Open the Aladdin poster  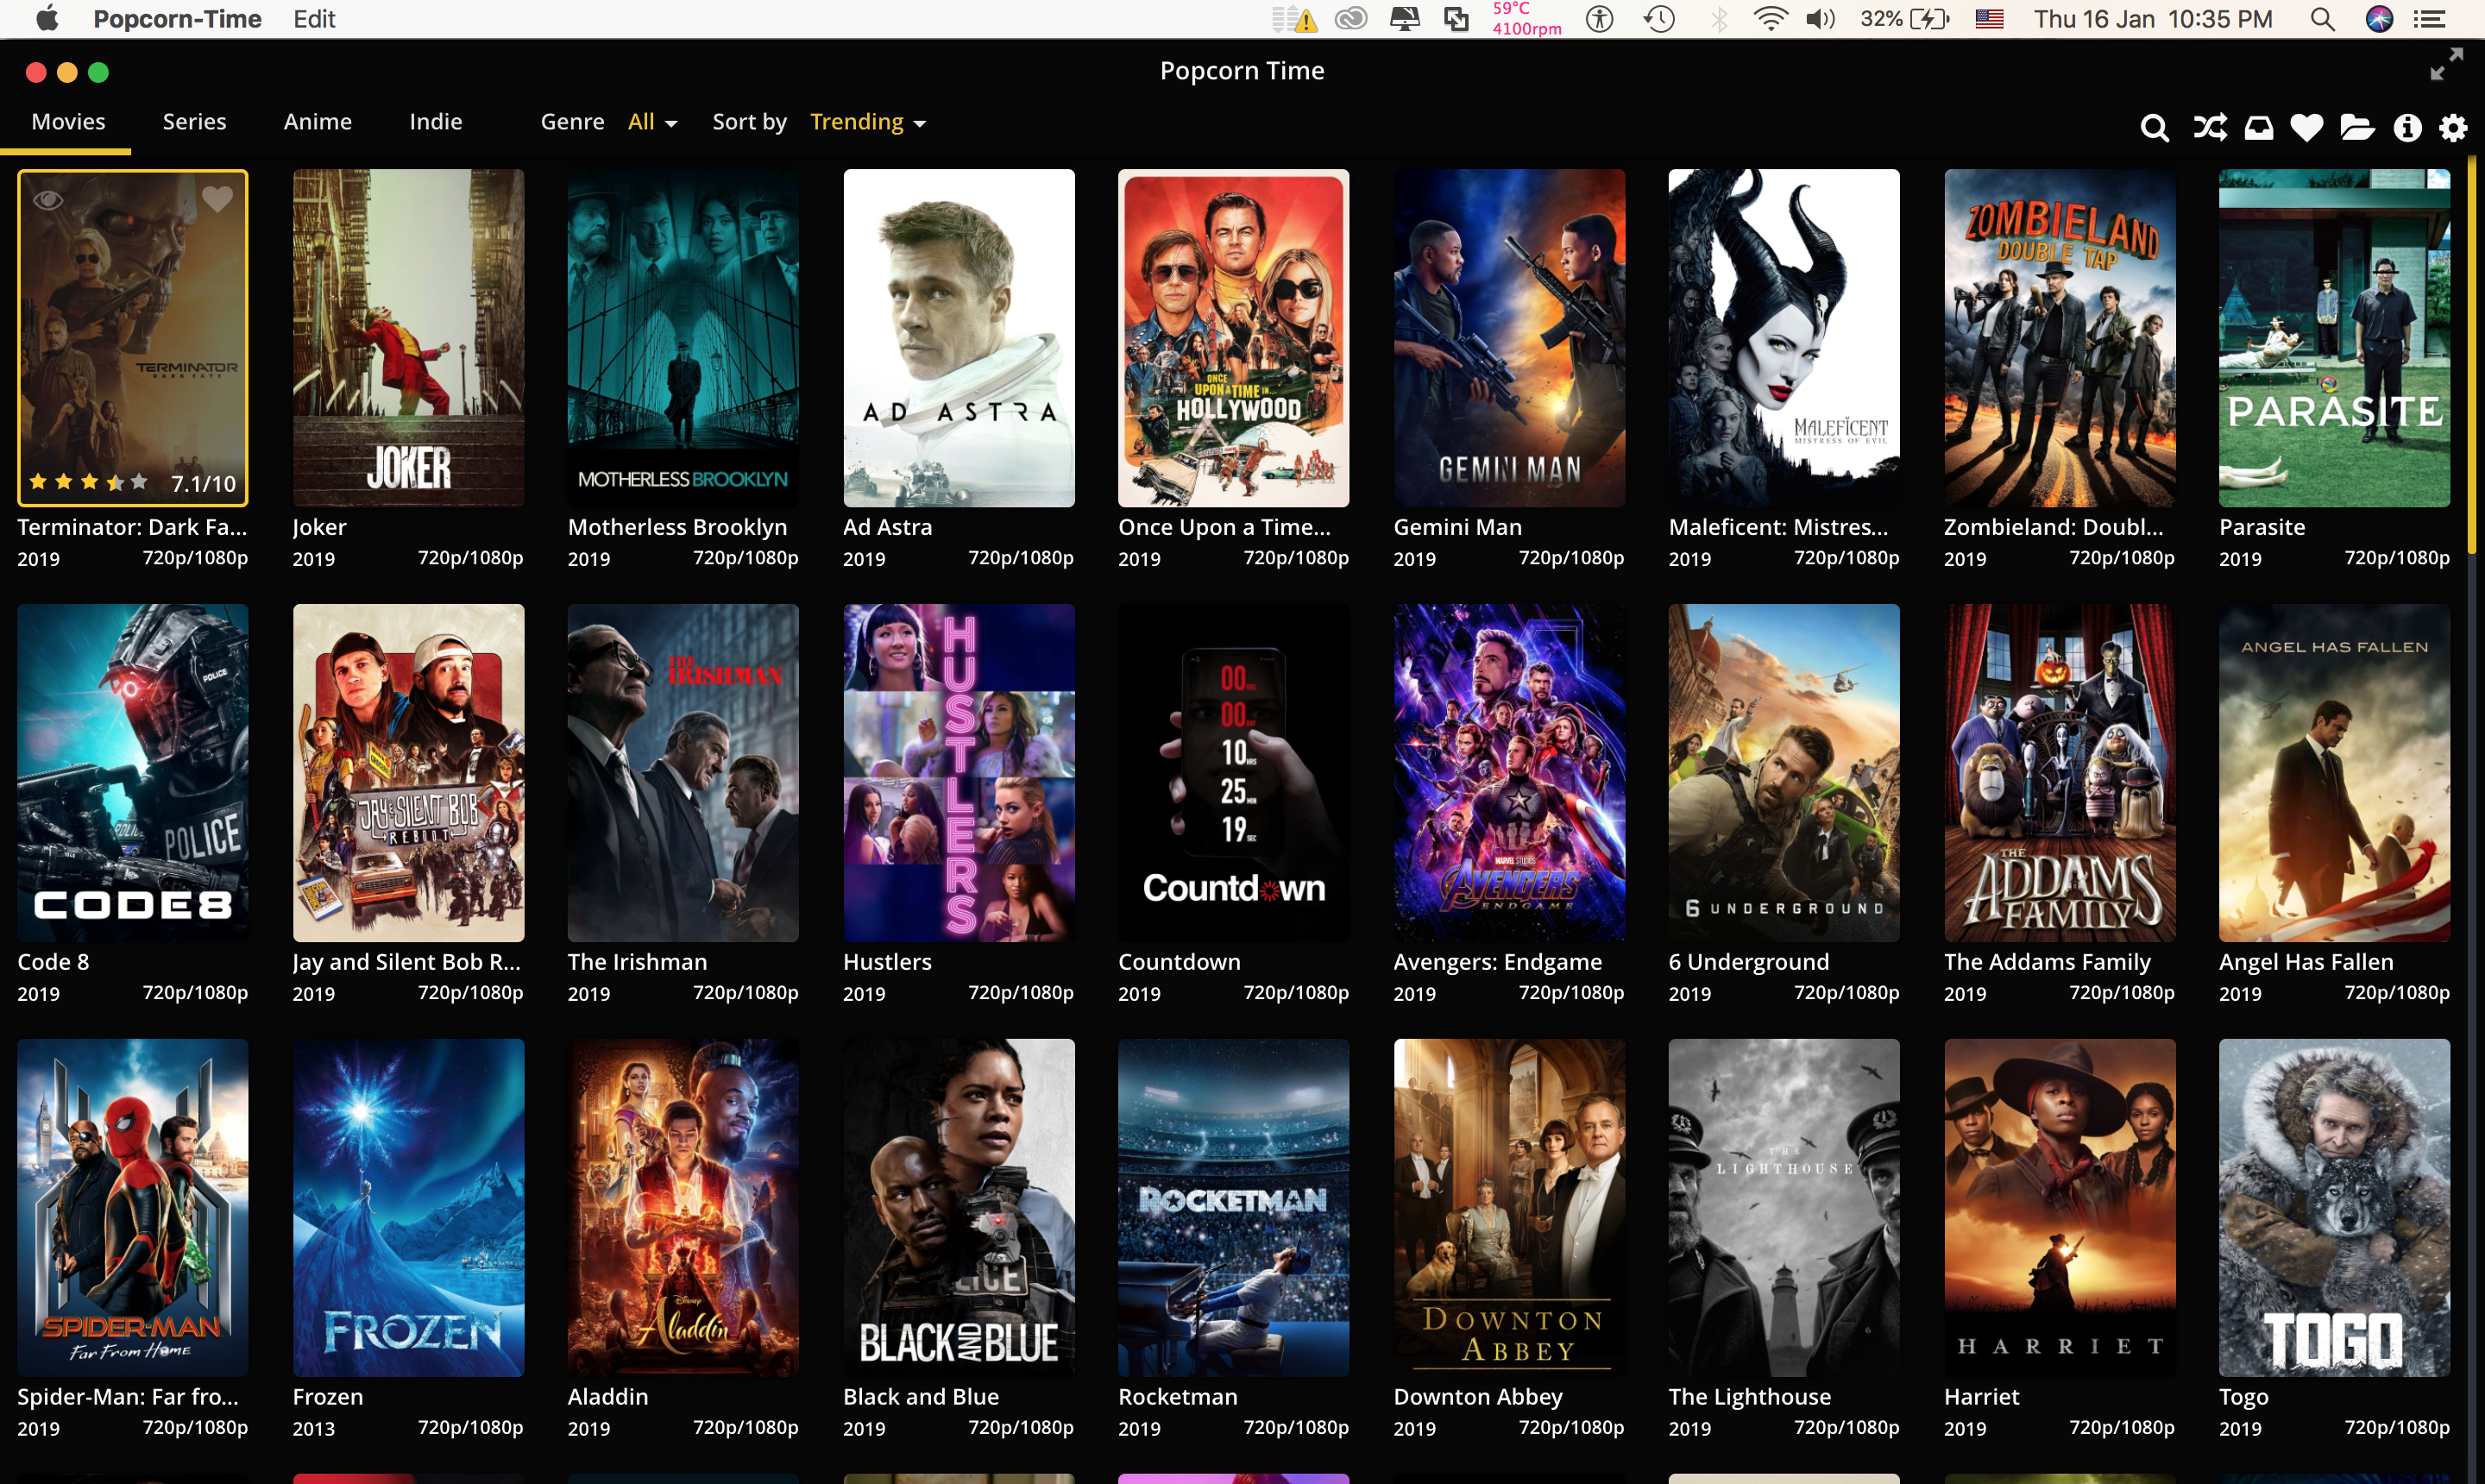tap(683, 1208)
